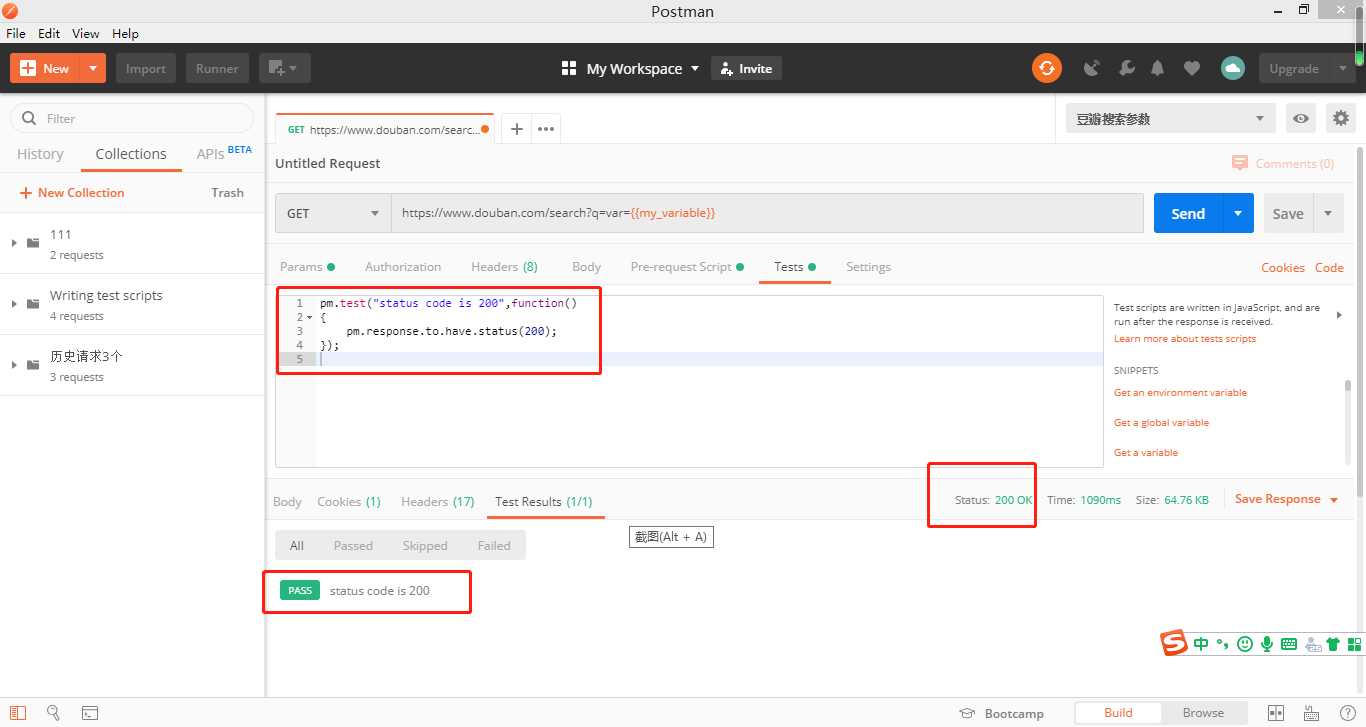Click the orange sync icon
Screen dimensions: 1366x727
(x=1047, y=68)
